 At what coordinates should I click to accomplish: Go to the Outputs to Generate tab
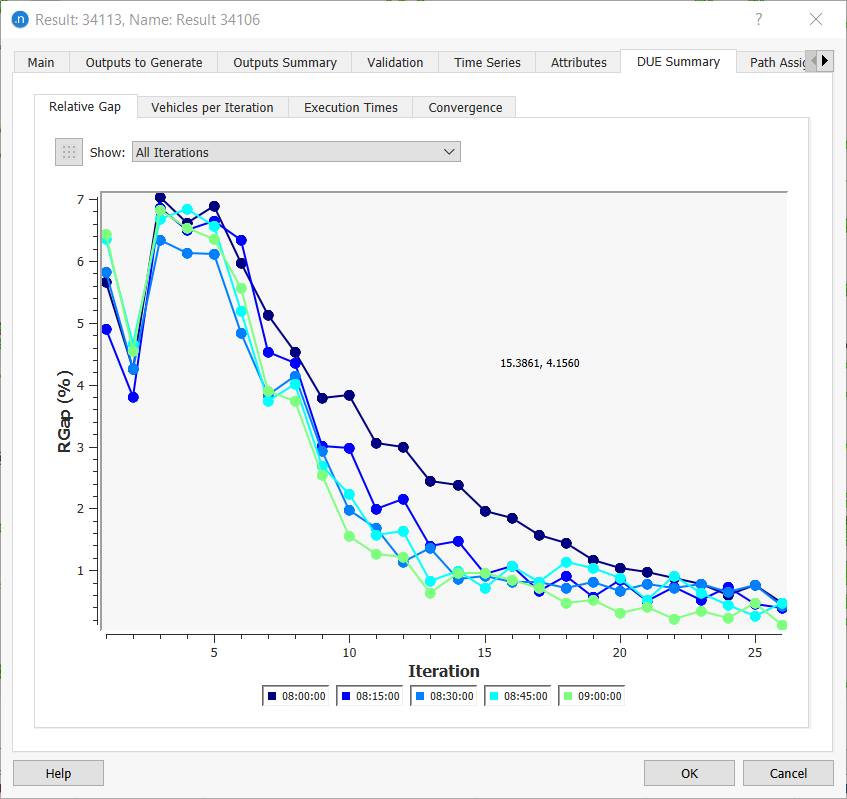pyautogui.click(x=144, y=62)
